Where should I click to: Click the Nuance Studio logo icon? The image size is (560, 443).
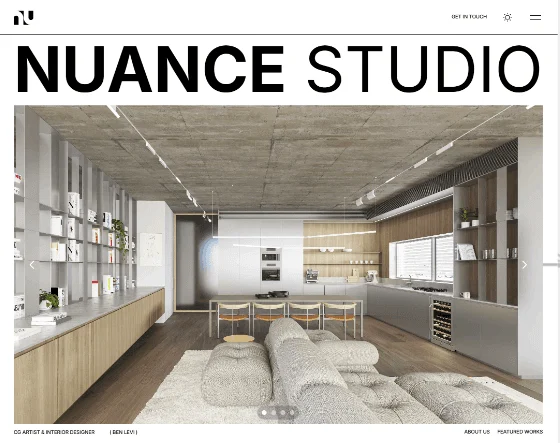[x=24, y=18]
